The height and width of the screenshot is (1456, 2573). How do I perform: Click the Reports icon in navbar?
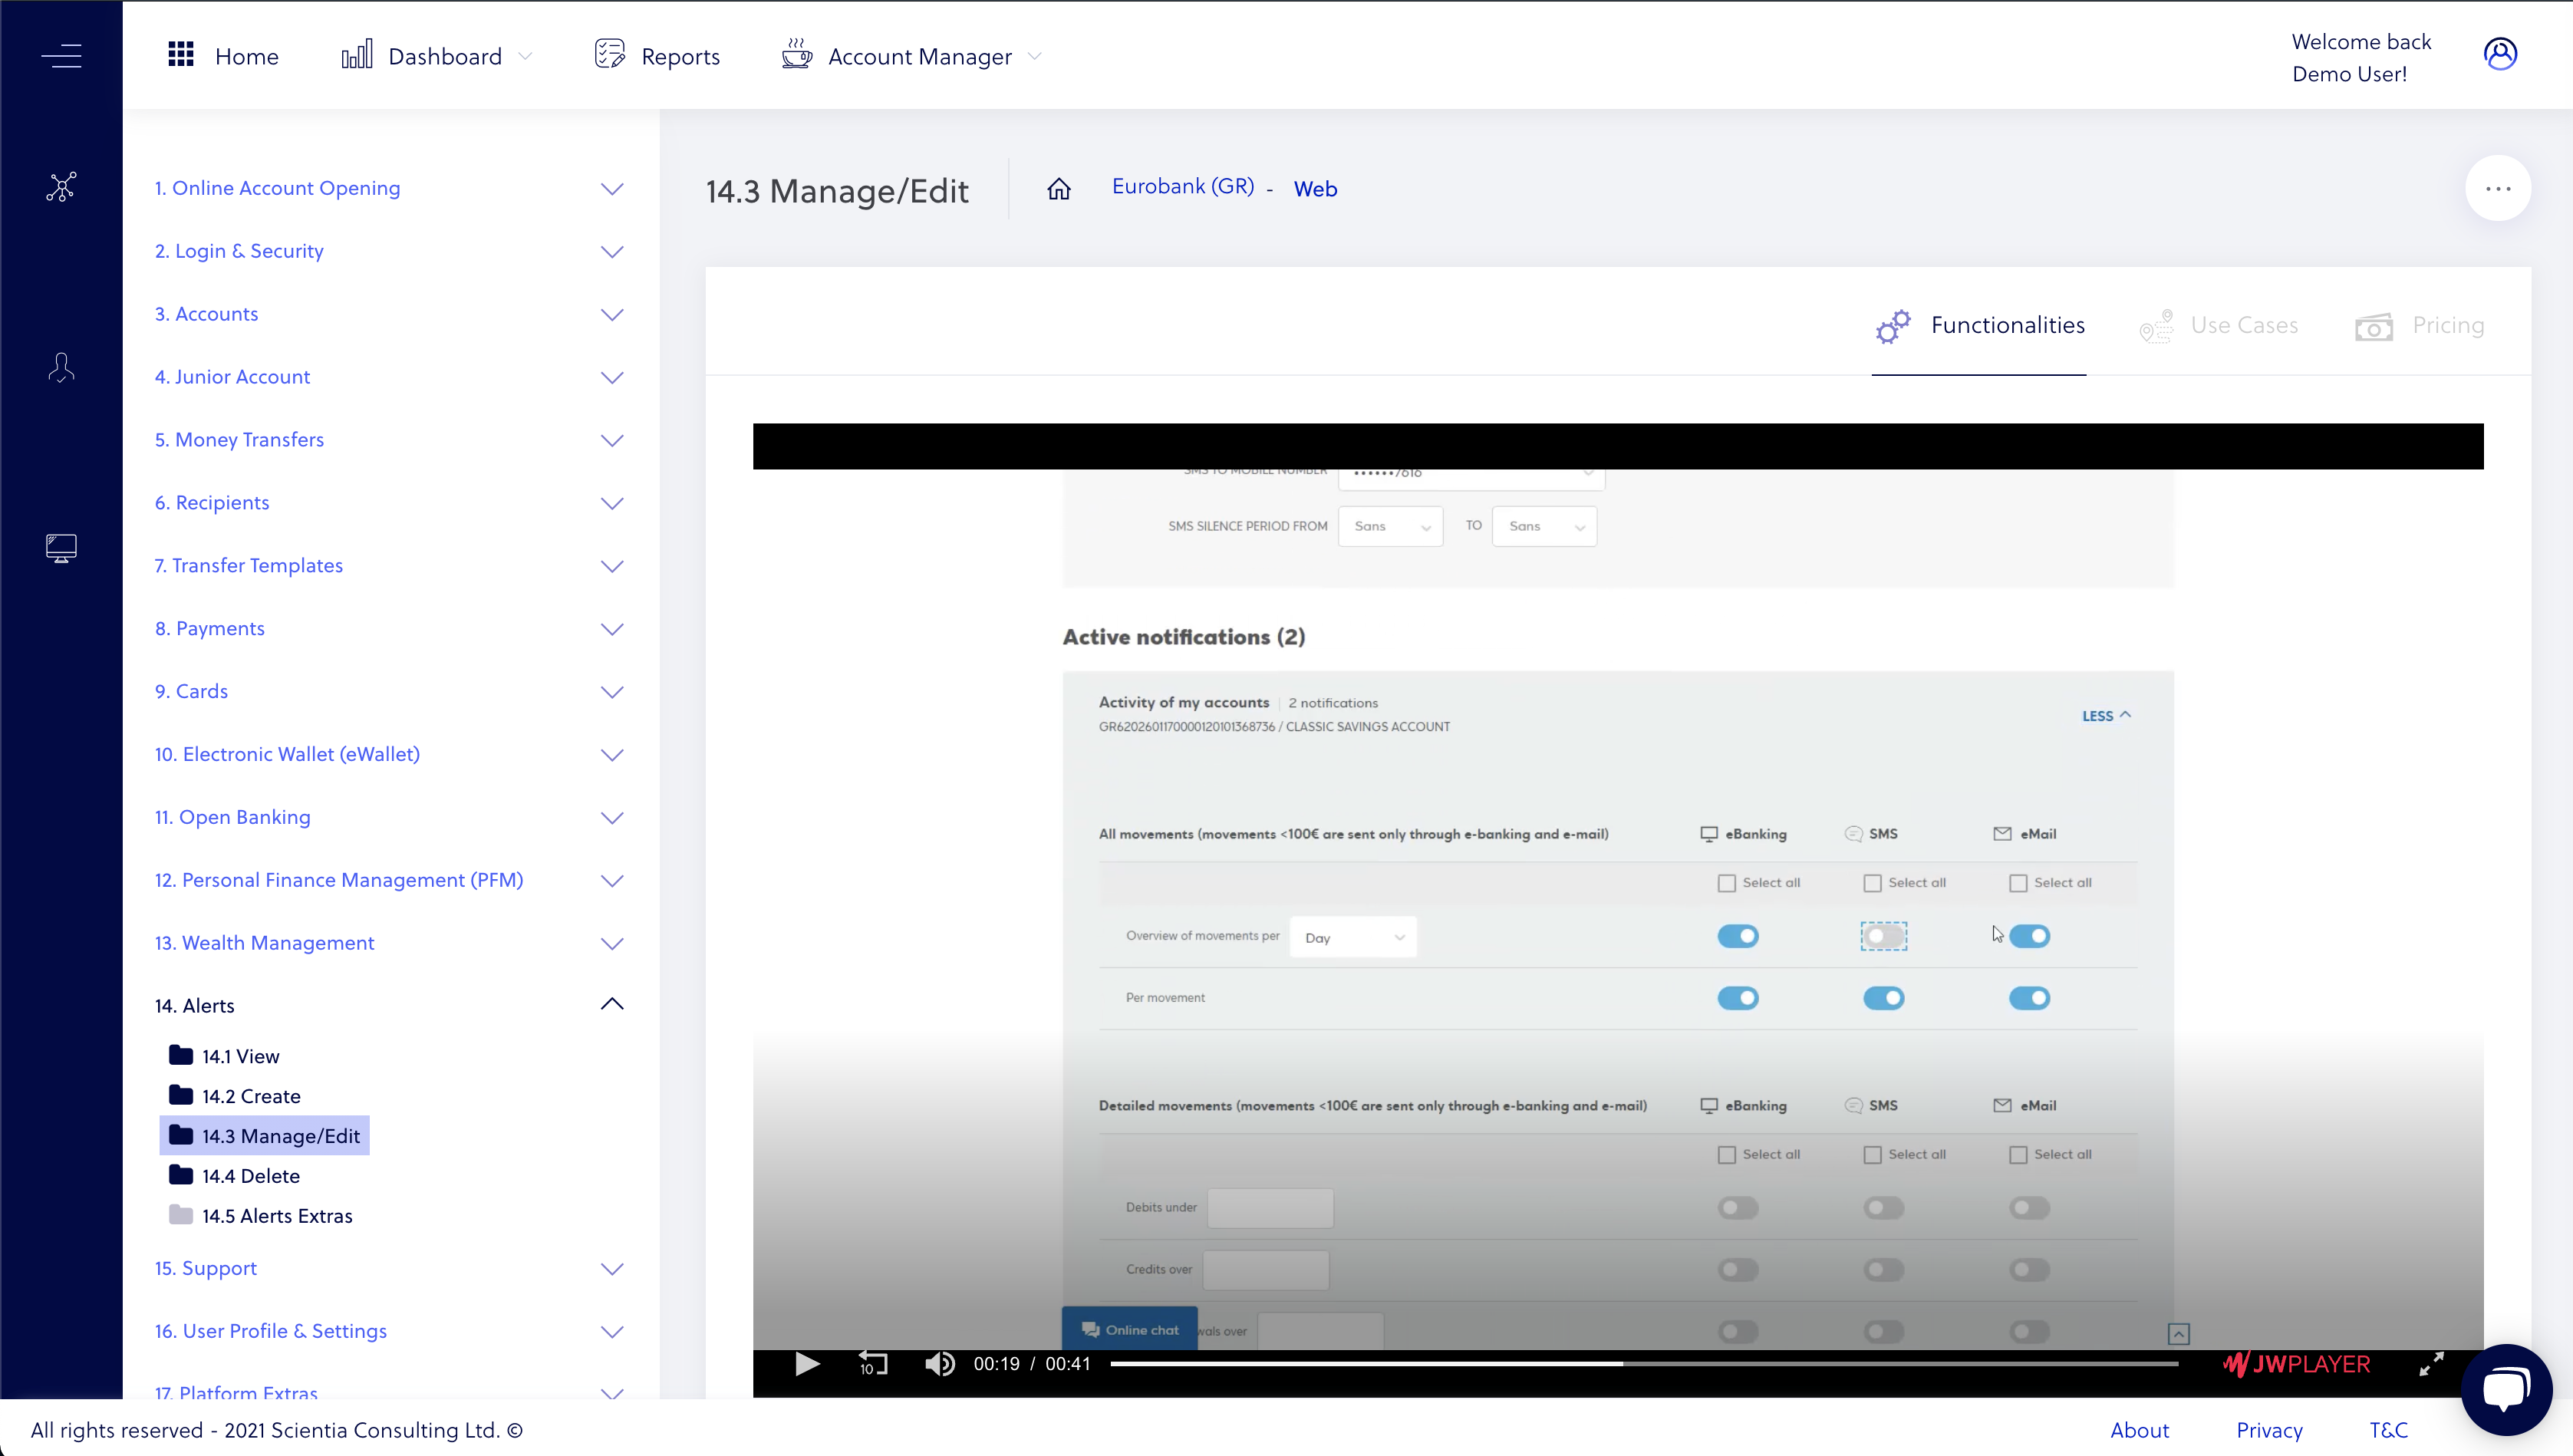point(608,53)
